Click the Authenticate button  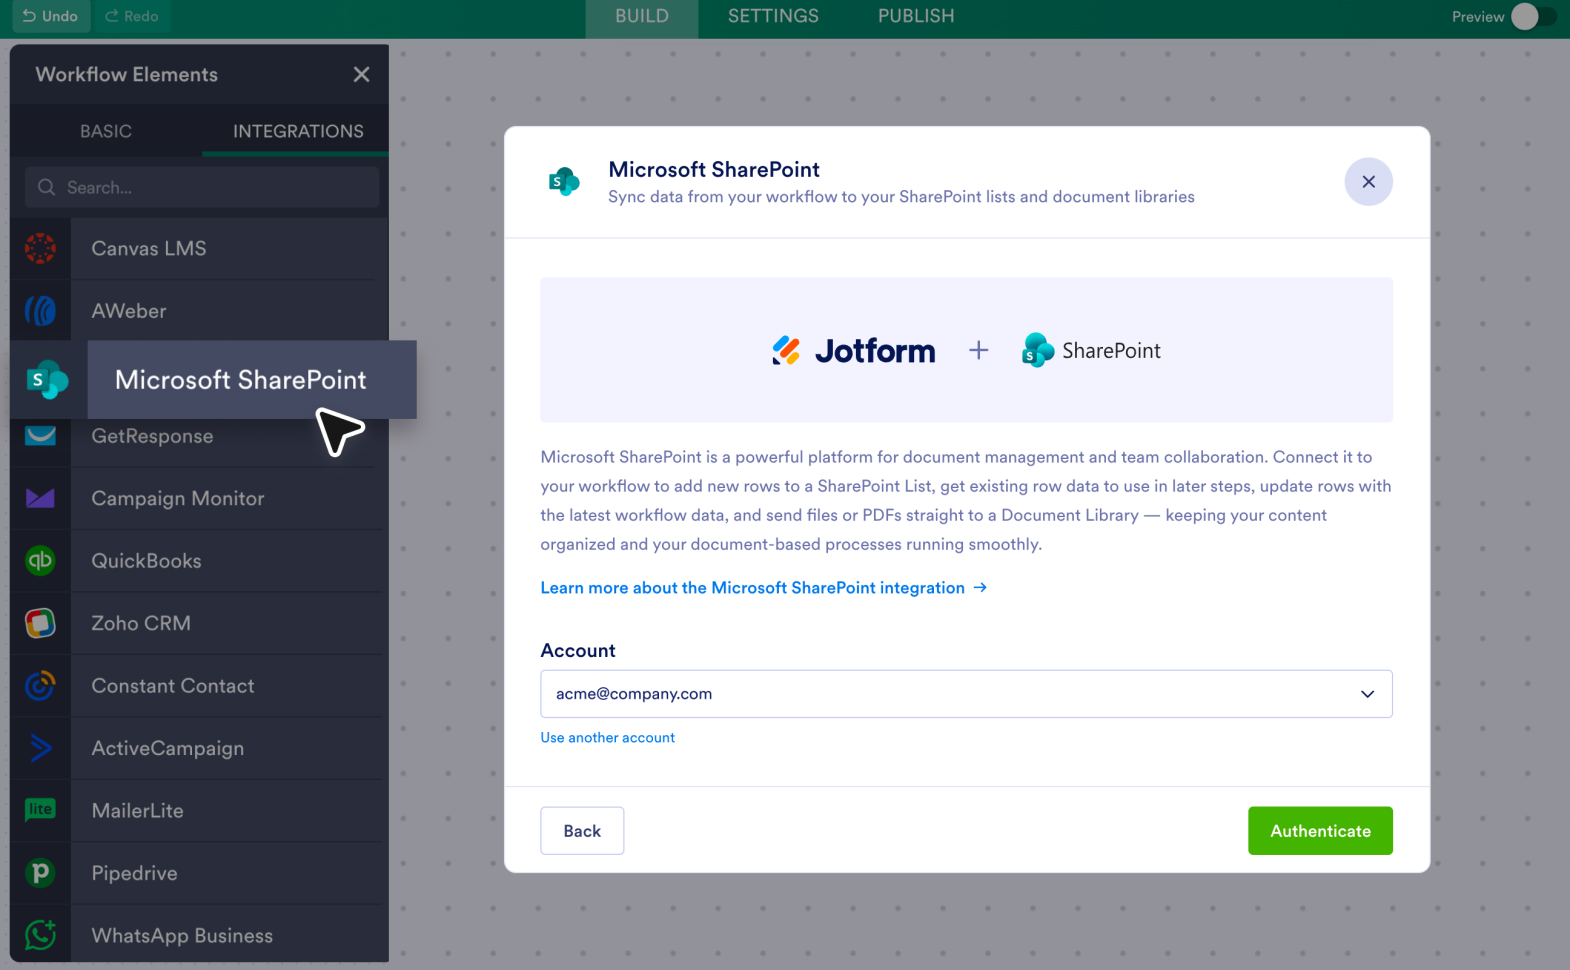pyautogui.click(x=1320, y=831)
